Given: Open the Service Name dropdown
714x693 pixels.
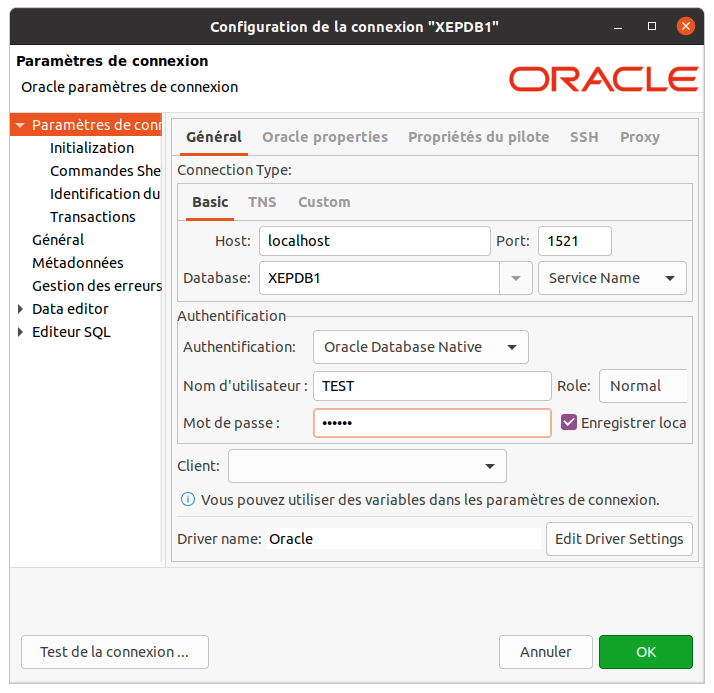Looking at the screenshot, I should 611,278.
